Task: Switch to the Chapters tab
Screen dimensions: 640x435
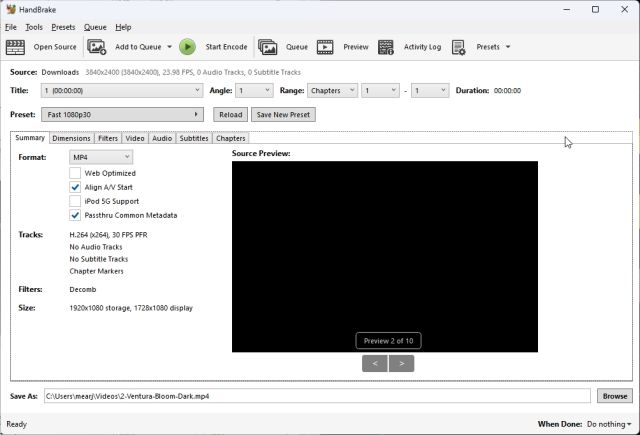Action: point(231,138)
